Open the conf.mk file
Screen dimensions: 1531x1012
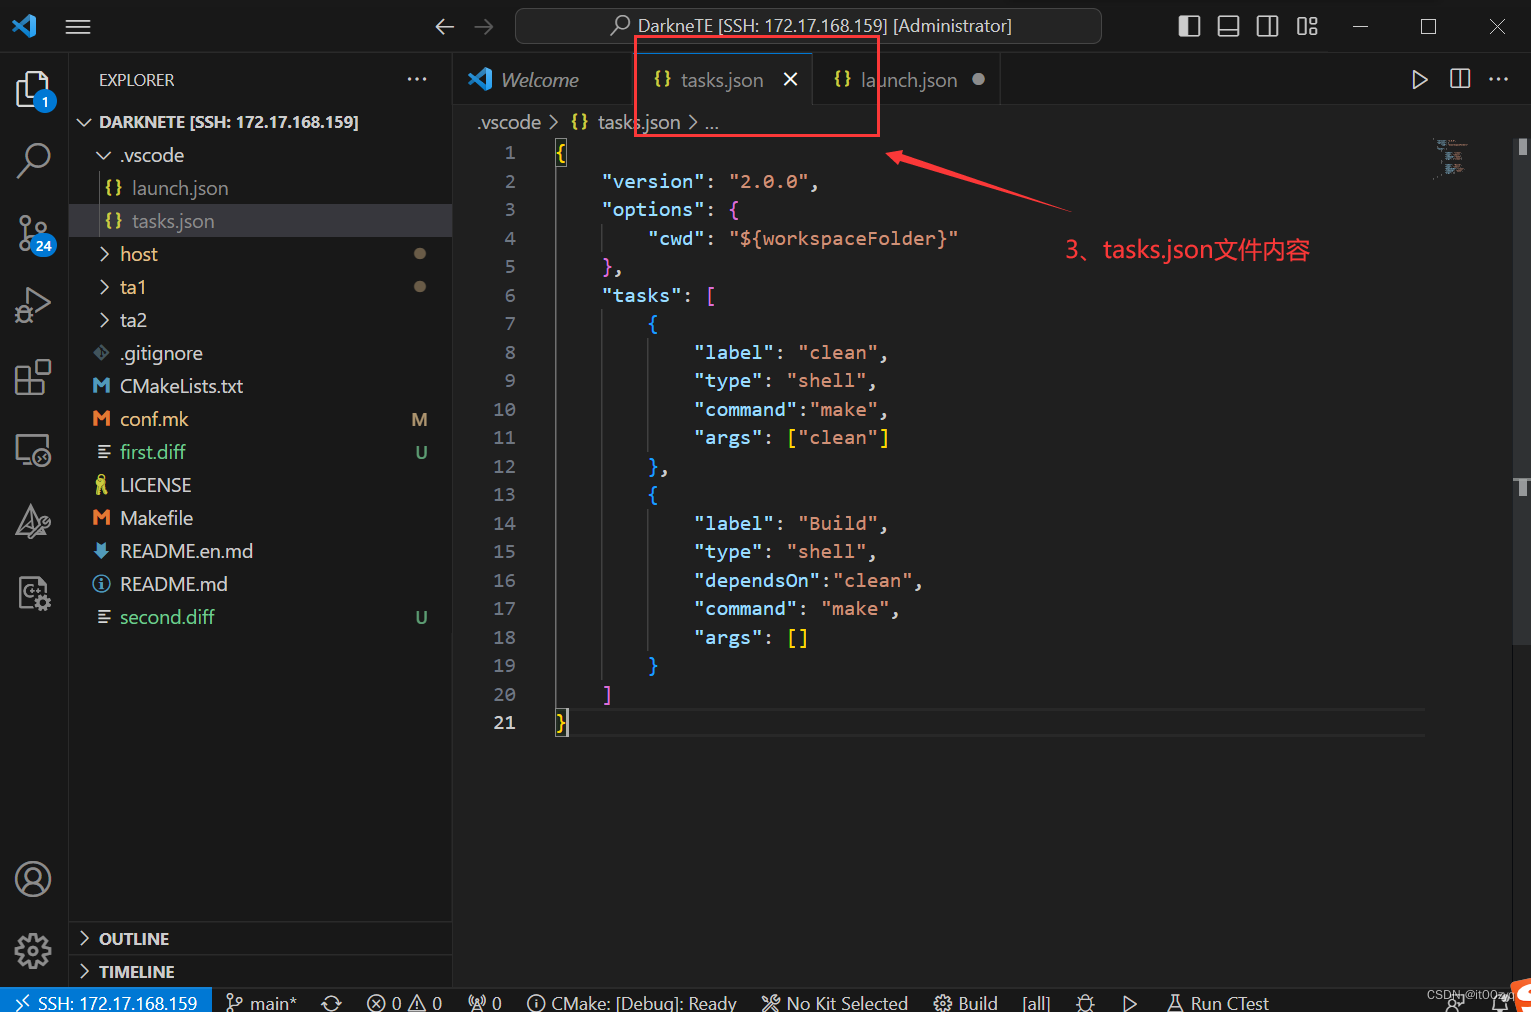[x=260, y=419]
